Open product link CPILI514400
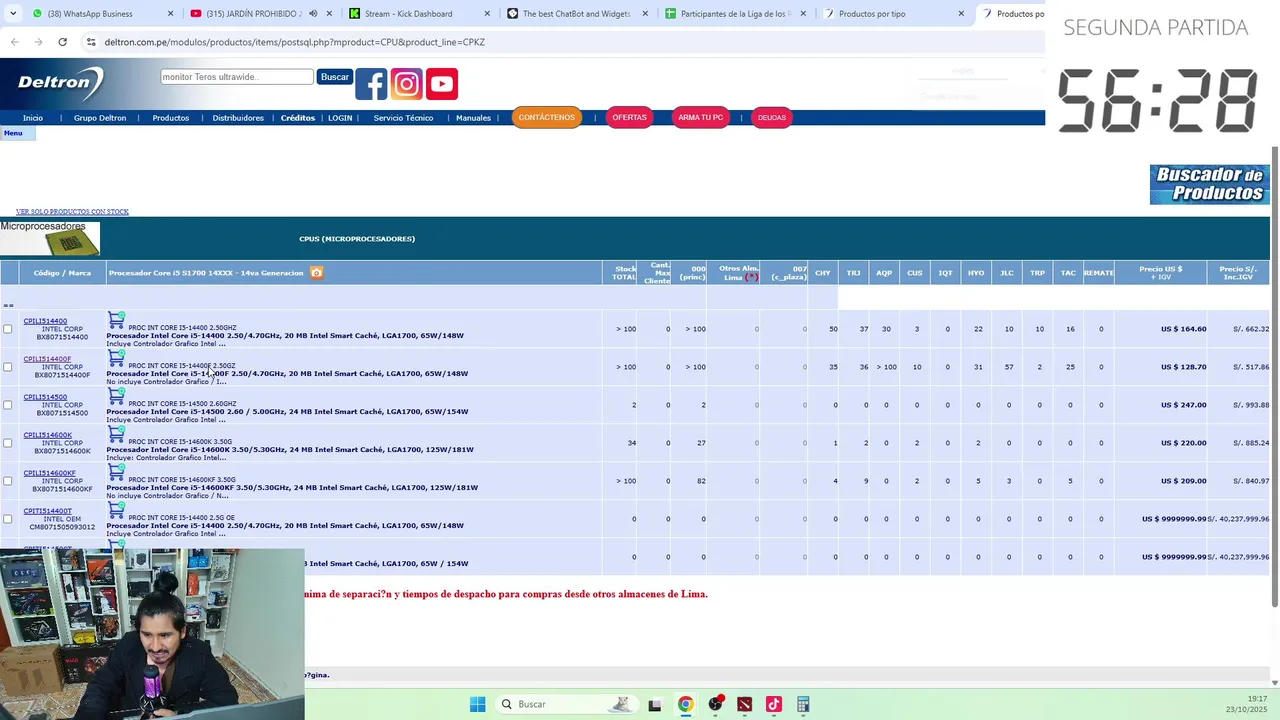This screenshot has height=720, width=1280. [x=45, y=321]
